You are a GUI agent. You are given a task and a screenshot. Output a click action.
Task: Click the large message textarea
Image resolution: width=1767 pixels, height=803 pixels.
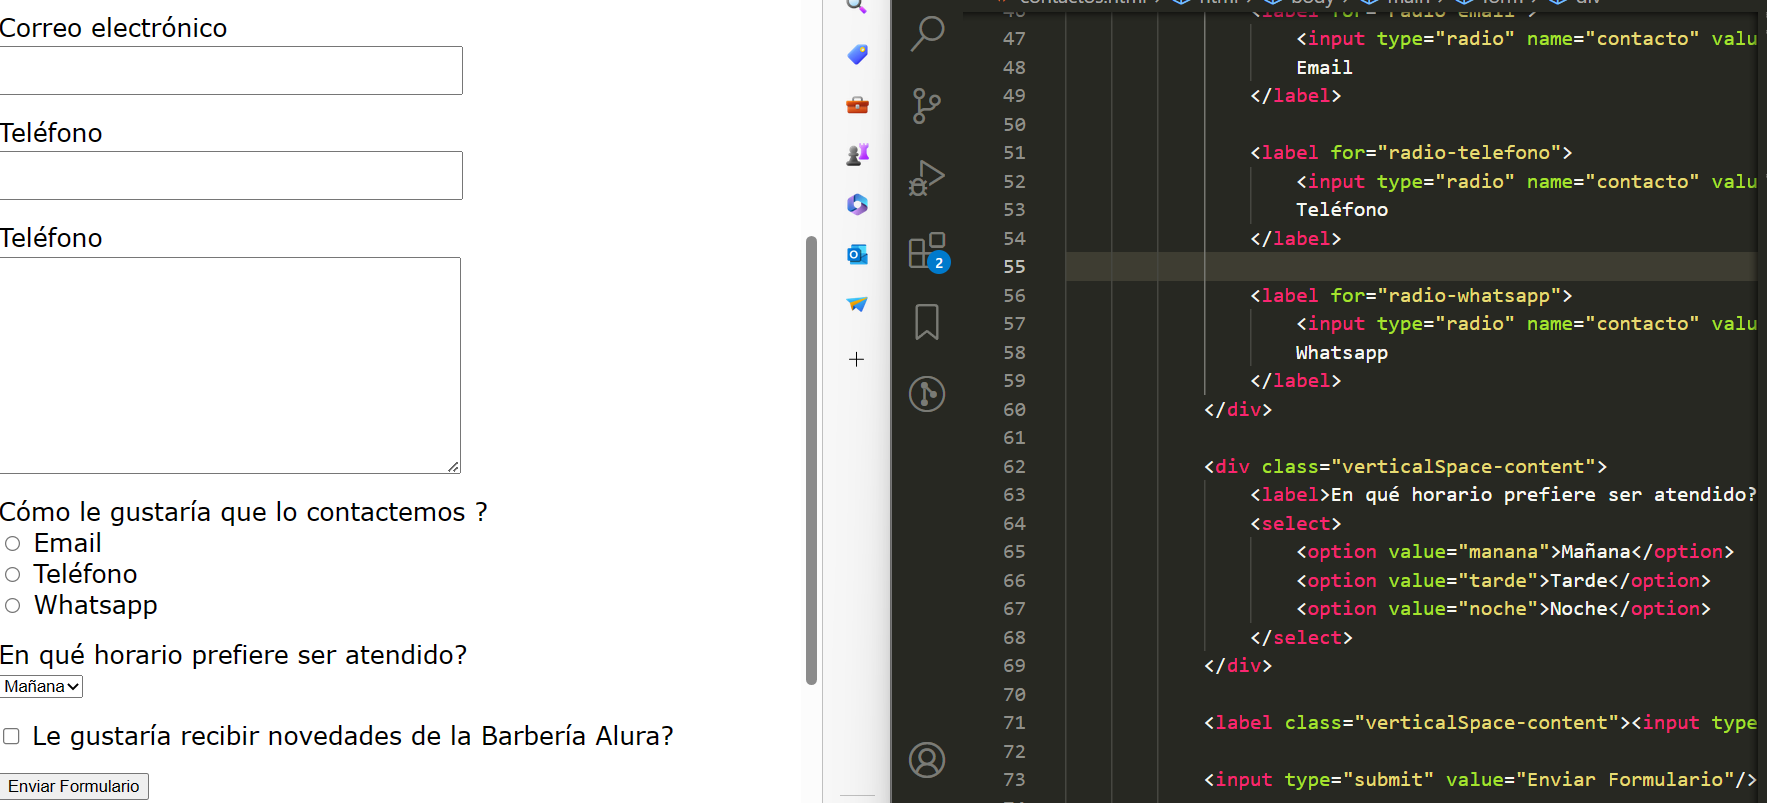pos(230,365)
